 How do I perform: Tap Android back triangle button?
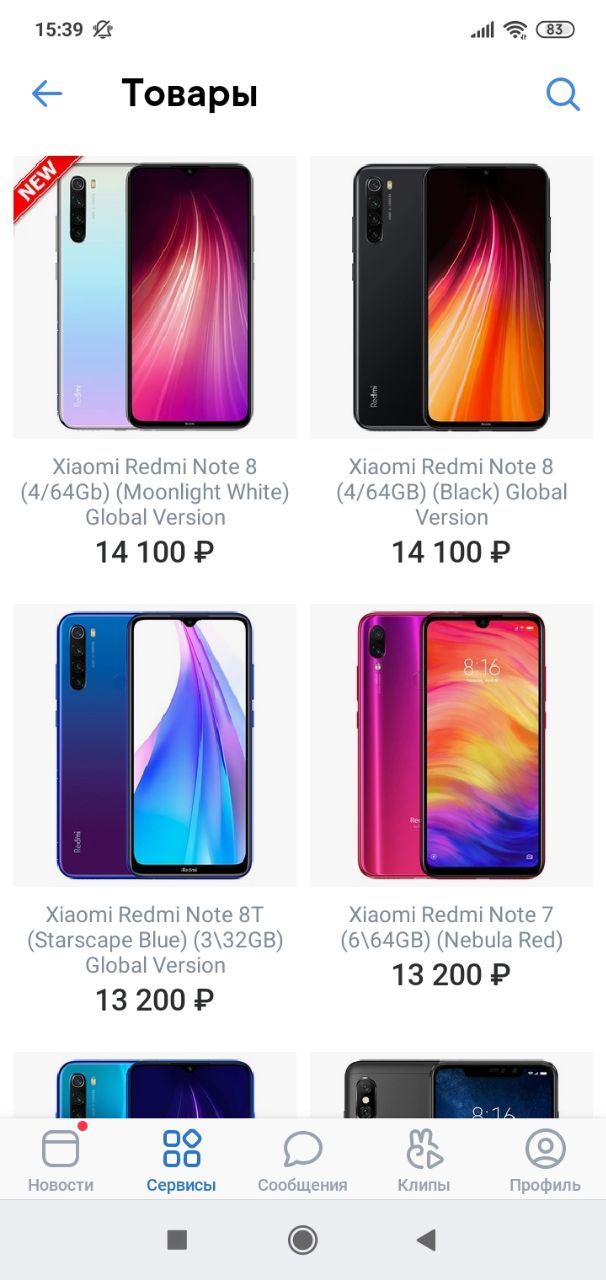pos(426,1240)
